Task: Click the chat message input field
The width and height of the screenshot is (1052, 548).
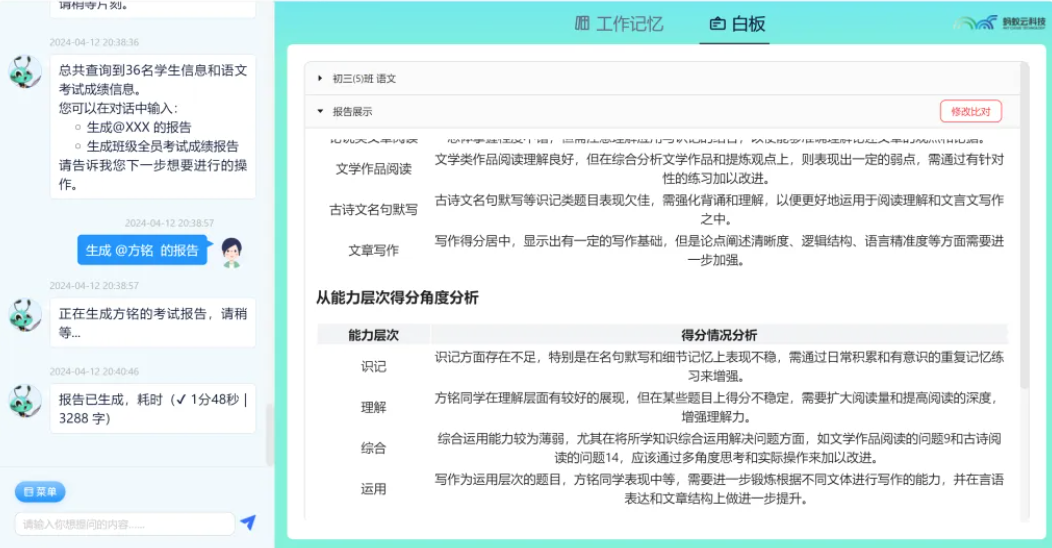Action: [x=125, y=524]
